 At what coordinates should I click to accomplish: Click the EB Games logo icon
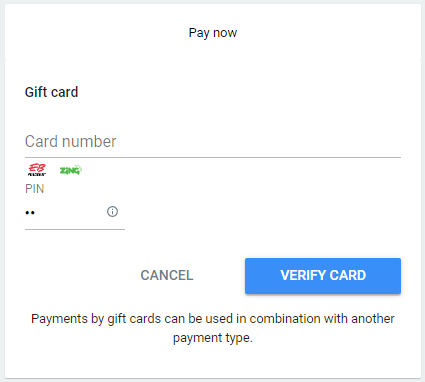pyautogui.click(x=37, y=170)
